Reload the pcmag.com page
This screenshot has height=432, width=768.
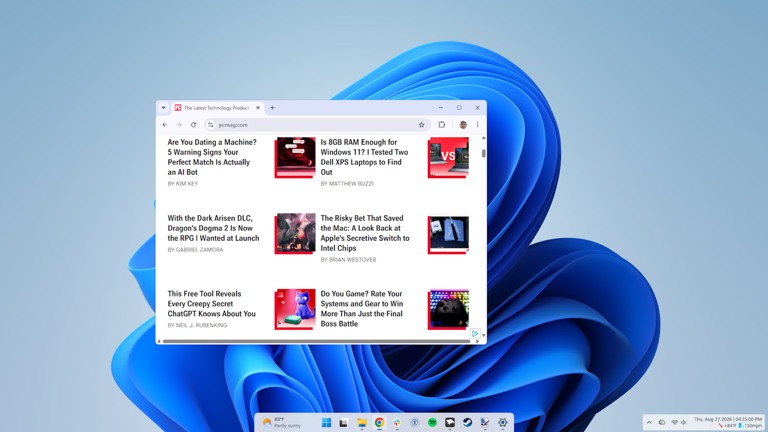[x=193, y=125]
